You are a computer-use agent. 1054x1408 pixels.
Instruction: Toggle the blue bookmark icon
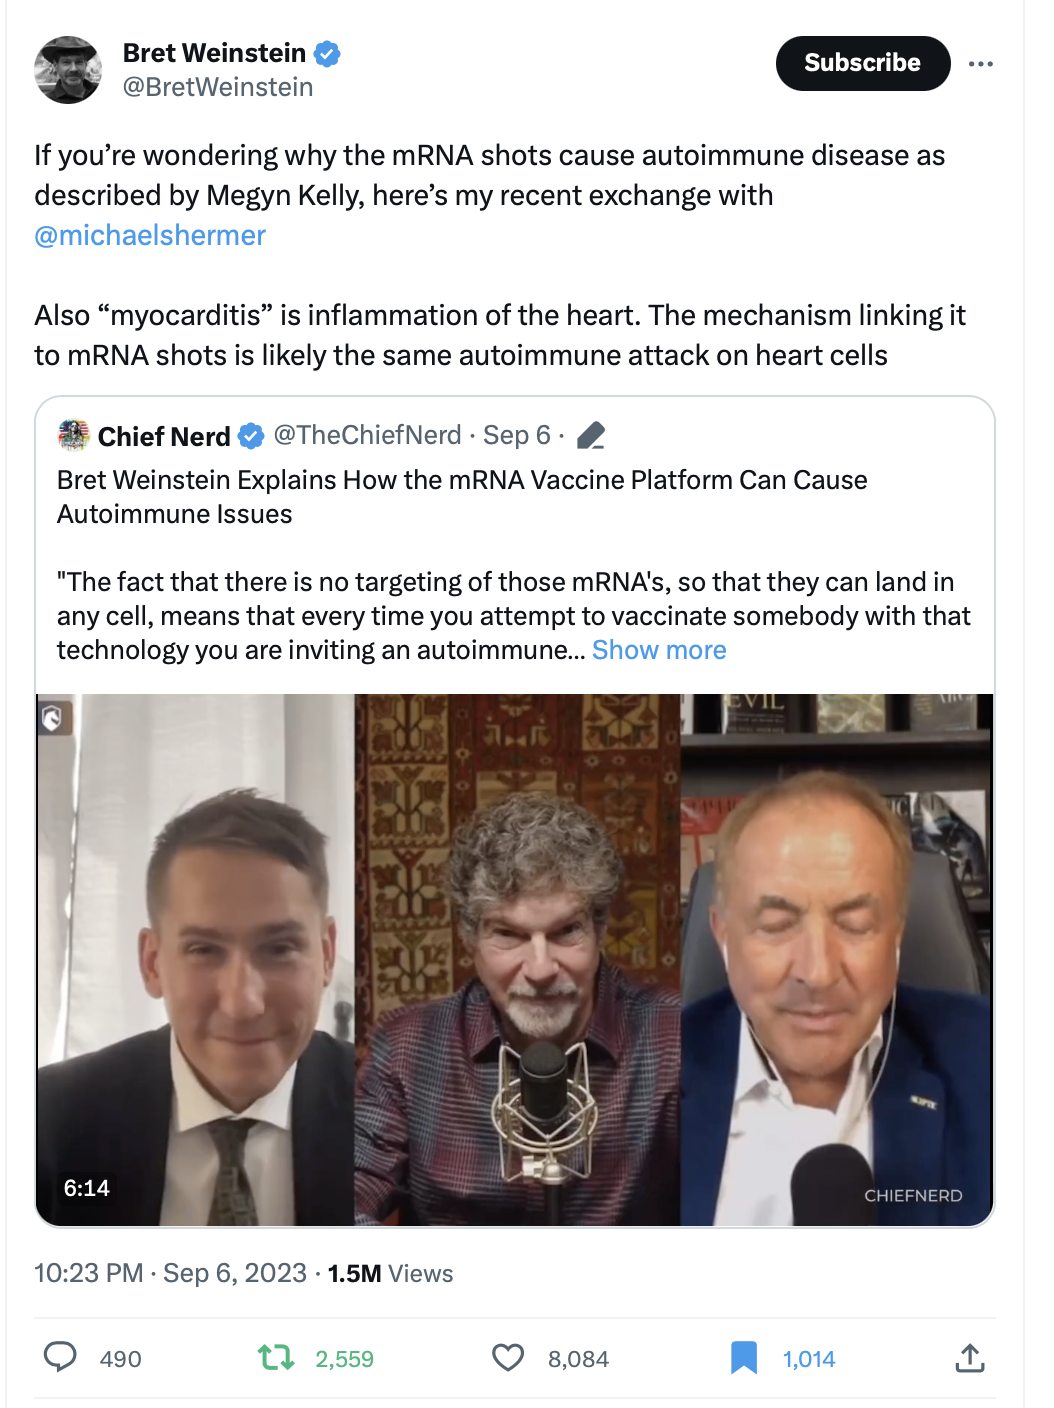744,1357
